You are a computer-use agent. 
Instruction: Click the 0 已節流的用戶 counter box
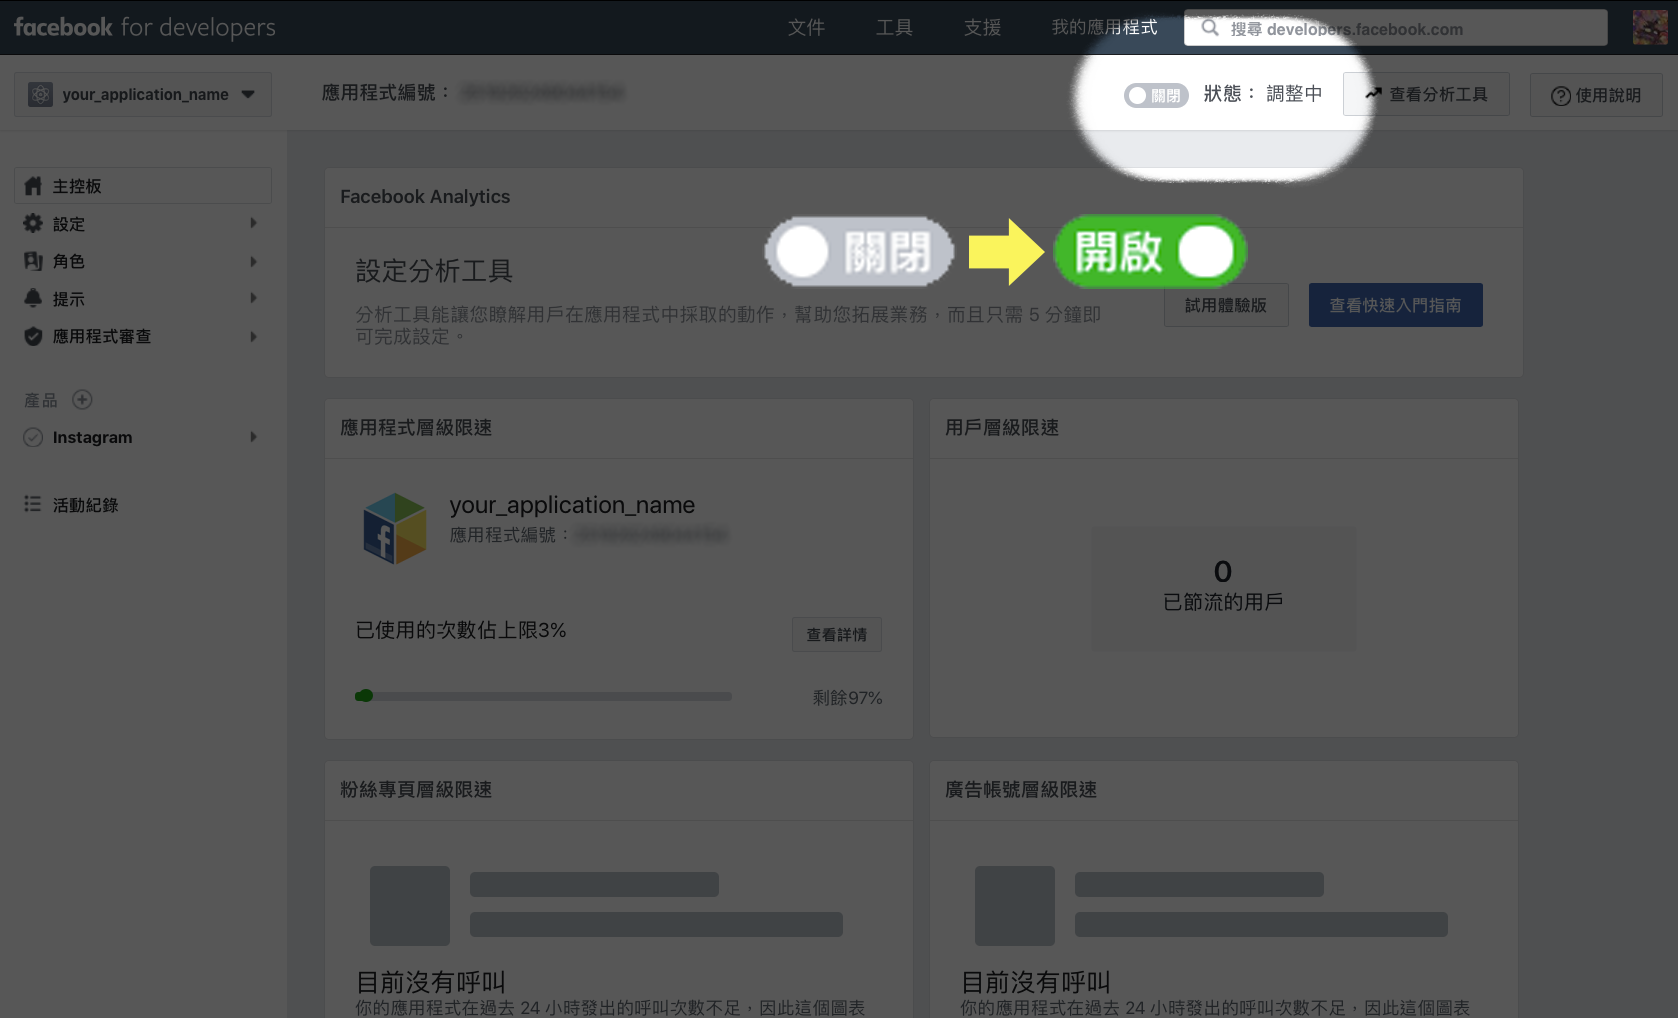point(1223,589)
